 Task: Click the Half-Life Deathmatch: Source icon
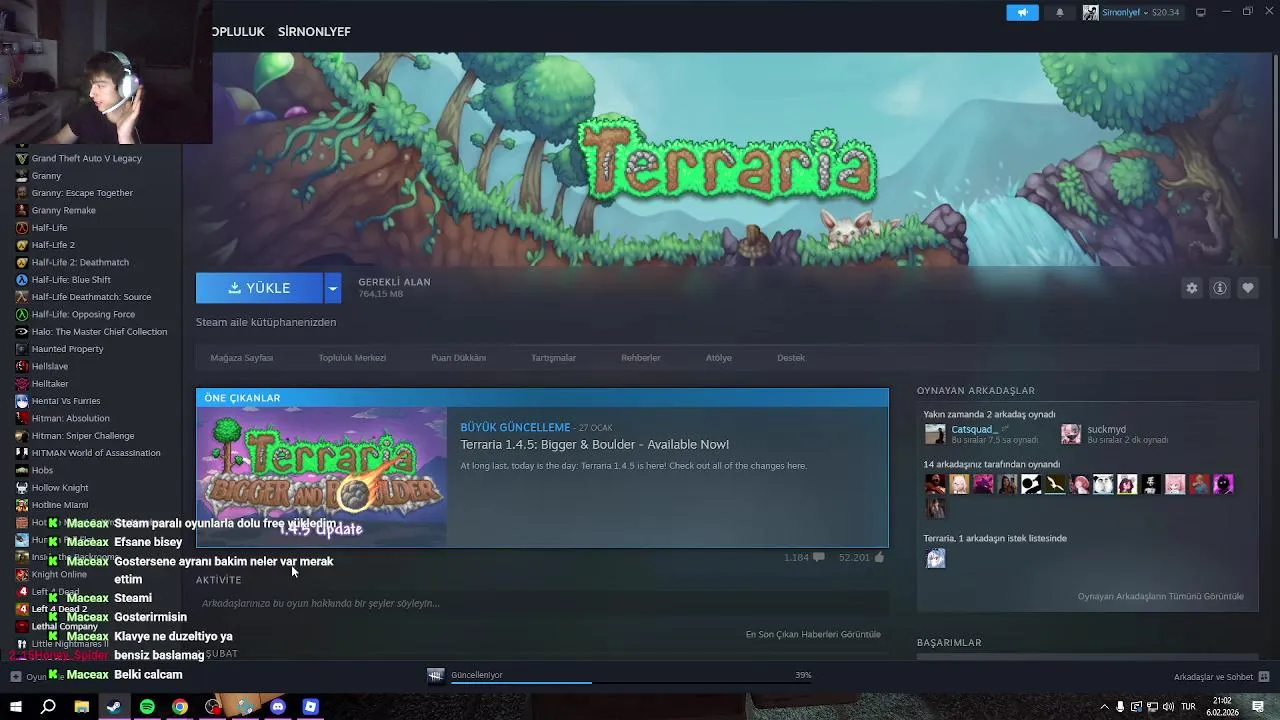22,297
